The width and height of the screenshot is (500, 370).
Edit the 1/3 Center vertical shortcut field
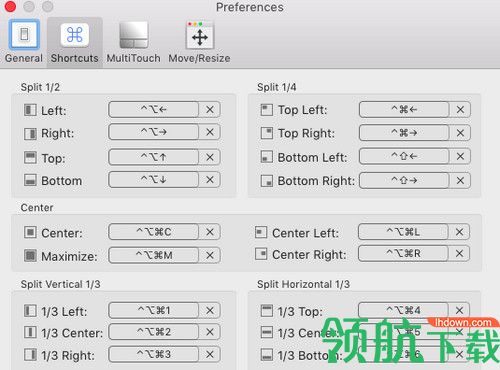coord(154,332)
